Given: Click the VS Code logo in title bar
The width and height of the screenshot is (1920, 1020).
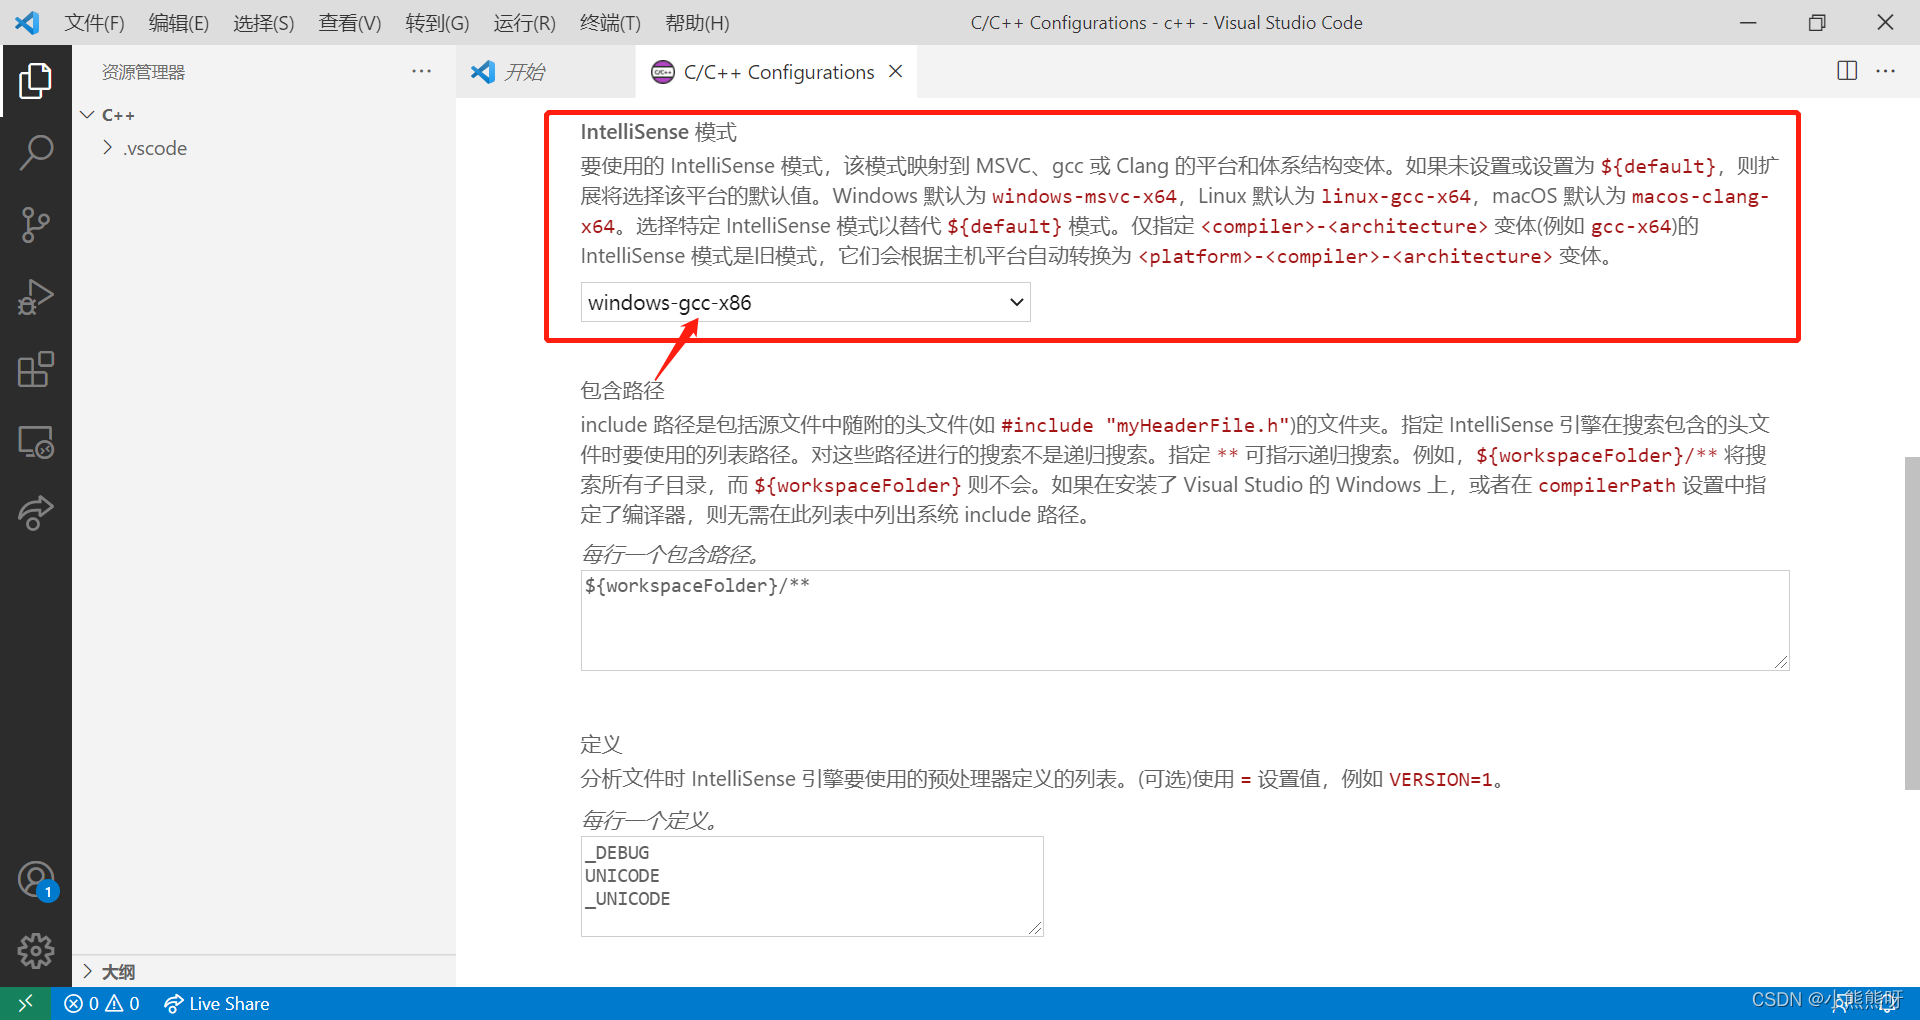Looking at the screenshot, I should tap(27, 22).
